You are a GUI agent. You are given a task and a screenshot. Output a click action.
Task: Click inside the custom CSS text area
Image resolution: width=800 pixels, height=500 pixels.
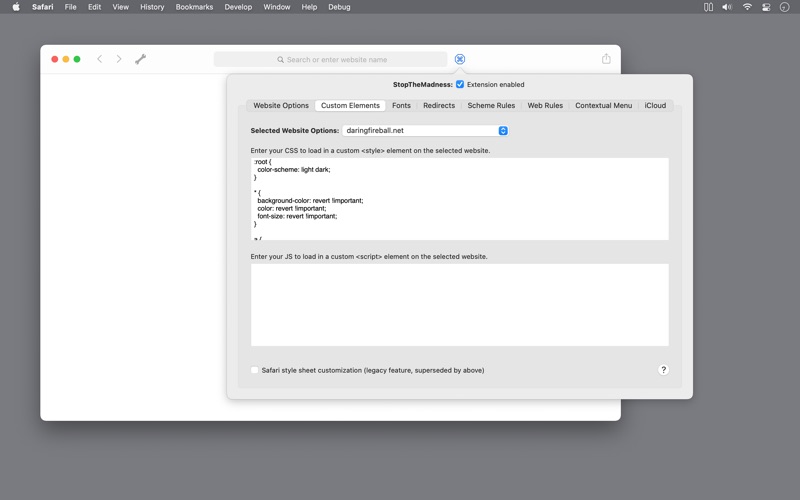[x=460, y=199]
